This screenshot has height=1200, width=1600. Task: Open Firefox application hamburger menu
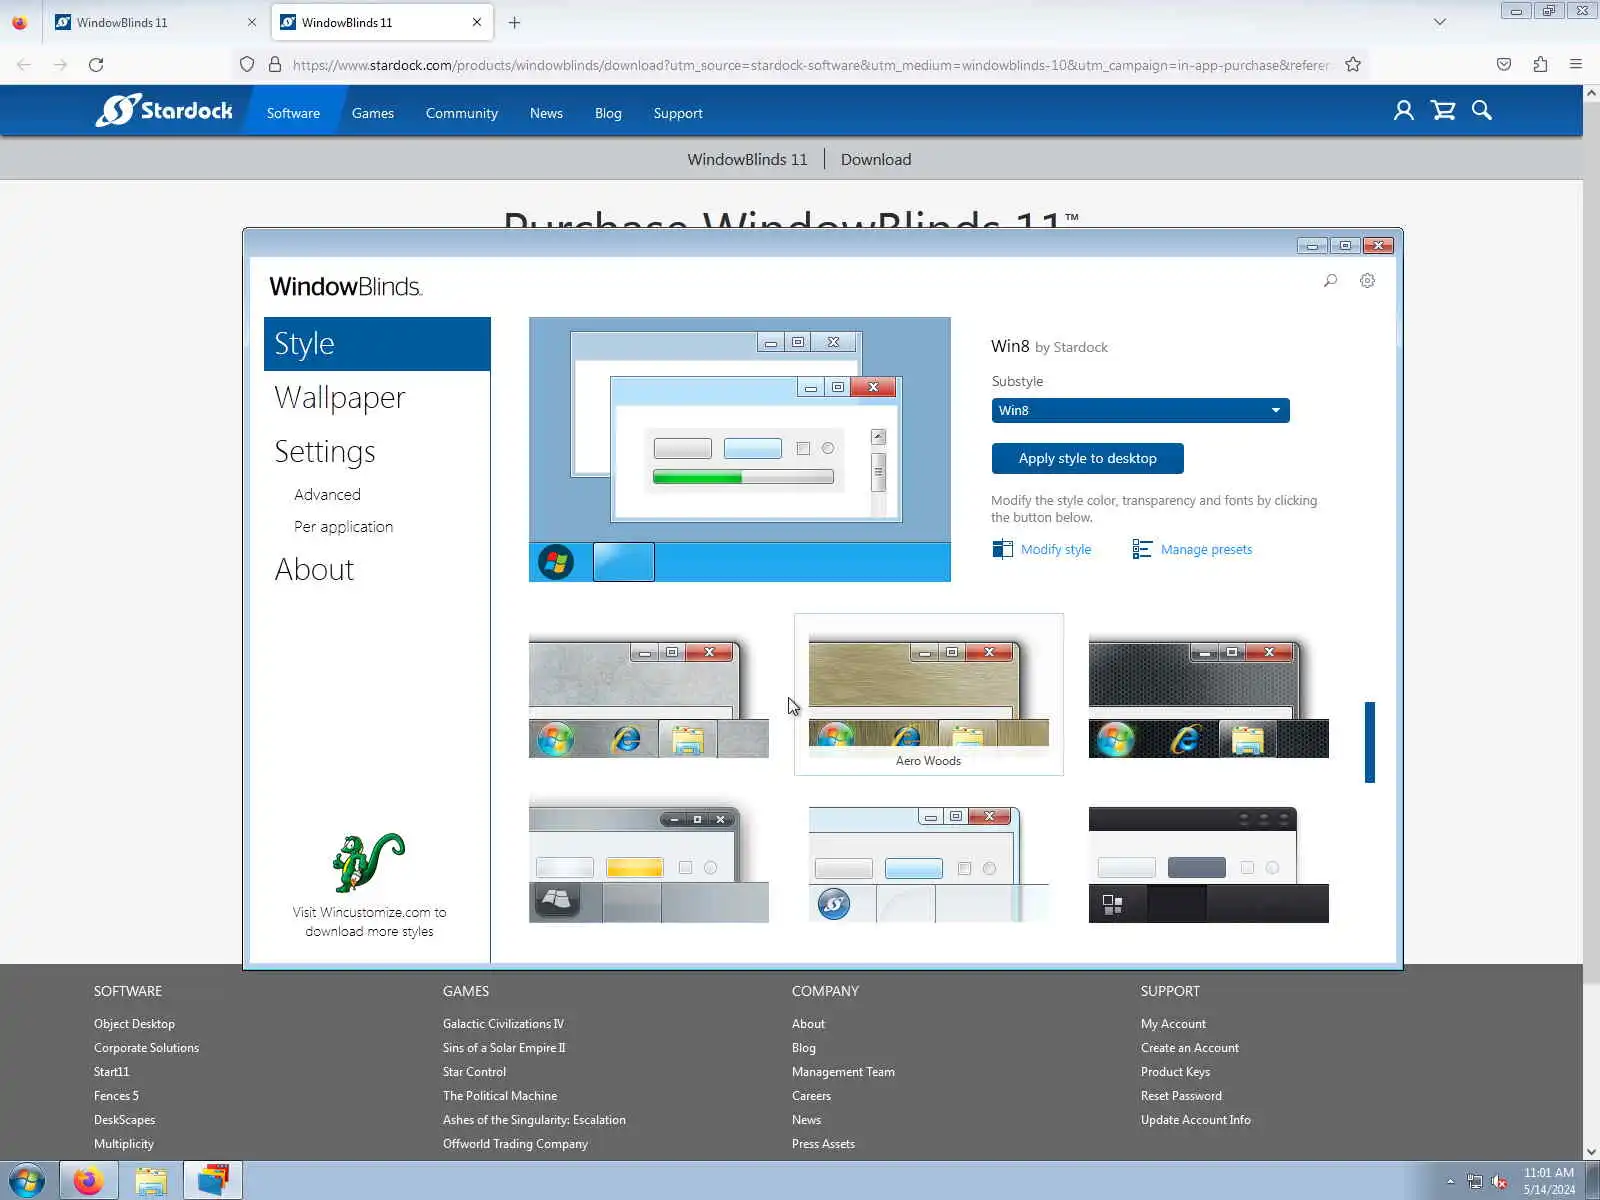1576,64
